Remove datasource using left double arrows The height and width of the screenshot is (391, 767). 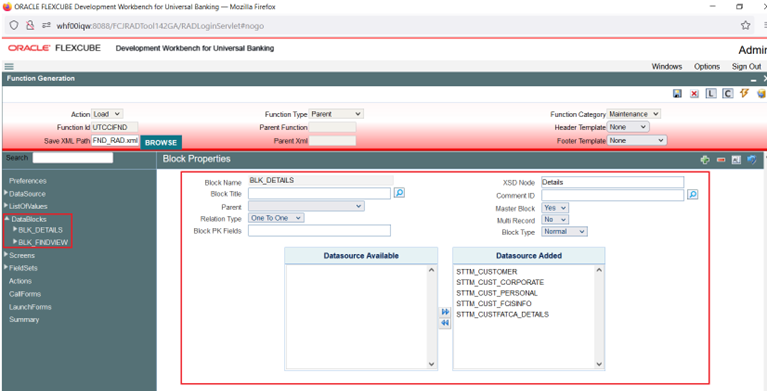pyautogui.click(x=445, y=323)
